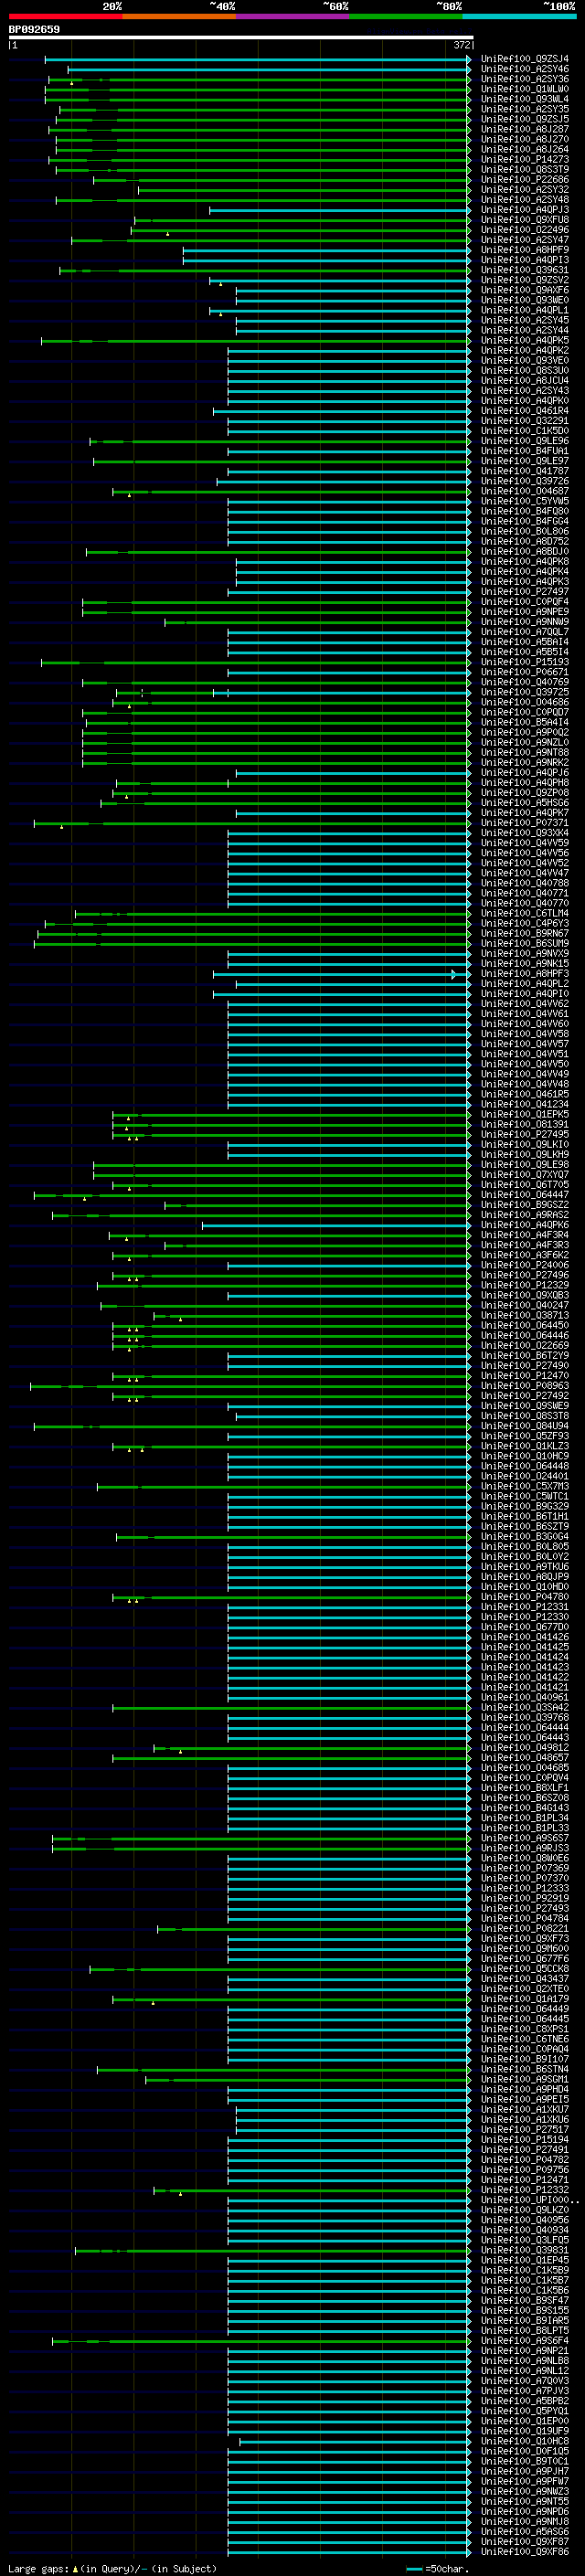Click the cyan alignment bar for Q9ZSJ4
585x2576 pixels.
(x=257, y=59)
